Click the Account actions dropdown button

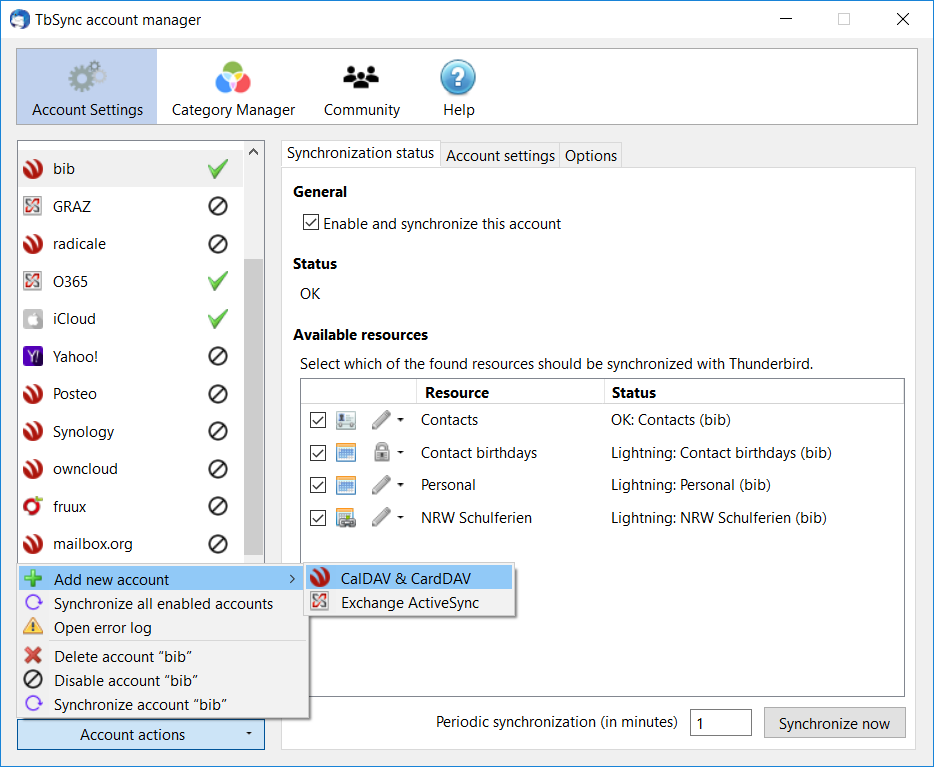point(141,734)
